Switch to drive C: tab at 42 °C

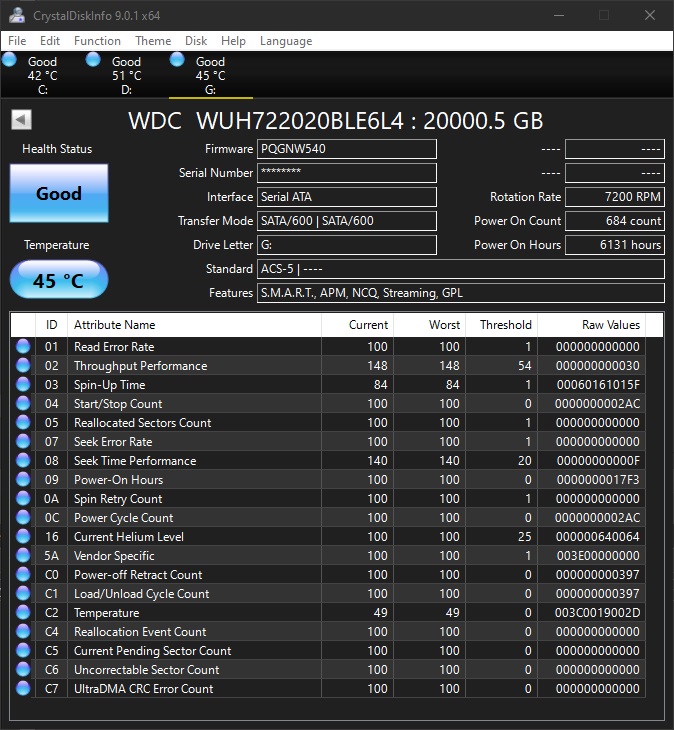(x=42, y=75)
